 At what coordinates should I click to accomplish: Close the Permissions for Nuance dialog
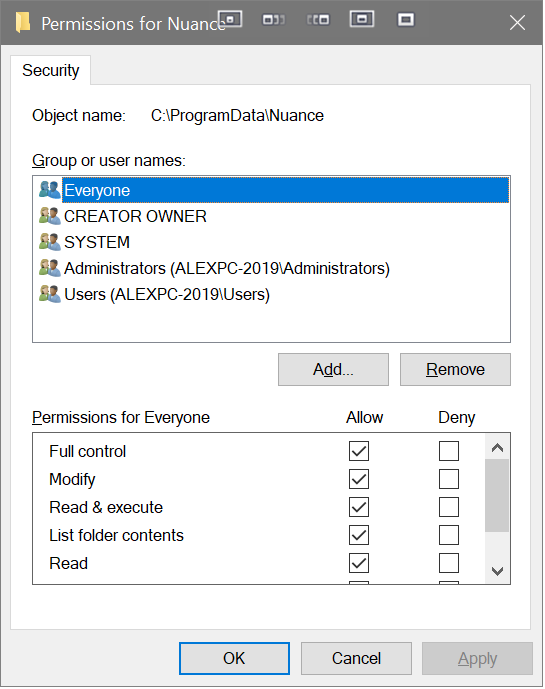[x=517, y=22]
